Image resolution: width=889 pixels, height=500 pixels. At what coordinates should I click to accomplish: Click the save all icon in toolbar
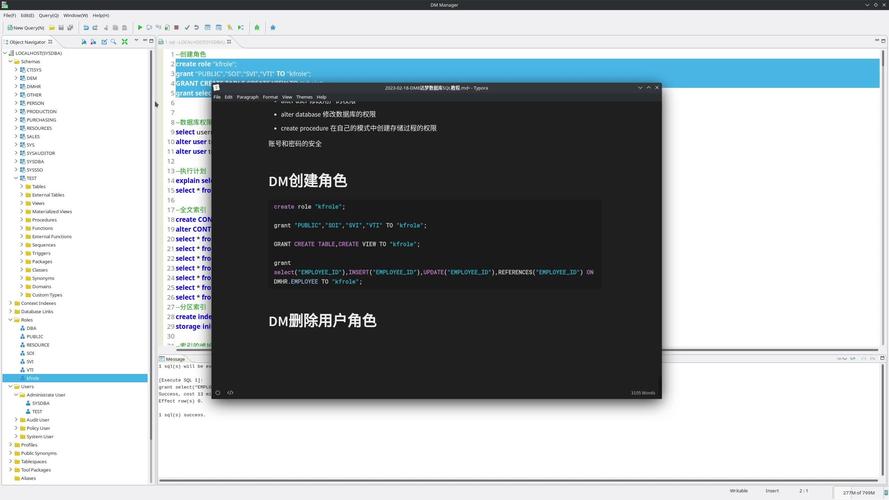coord(70,27)
